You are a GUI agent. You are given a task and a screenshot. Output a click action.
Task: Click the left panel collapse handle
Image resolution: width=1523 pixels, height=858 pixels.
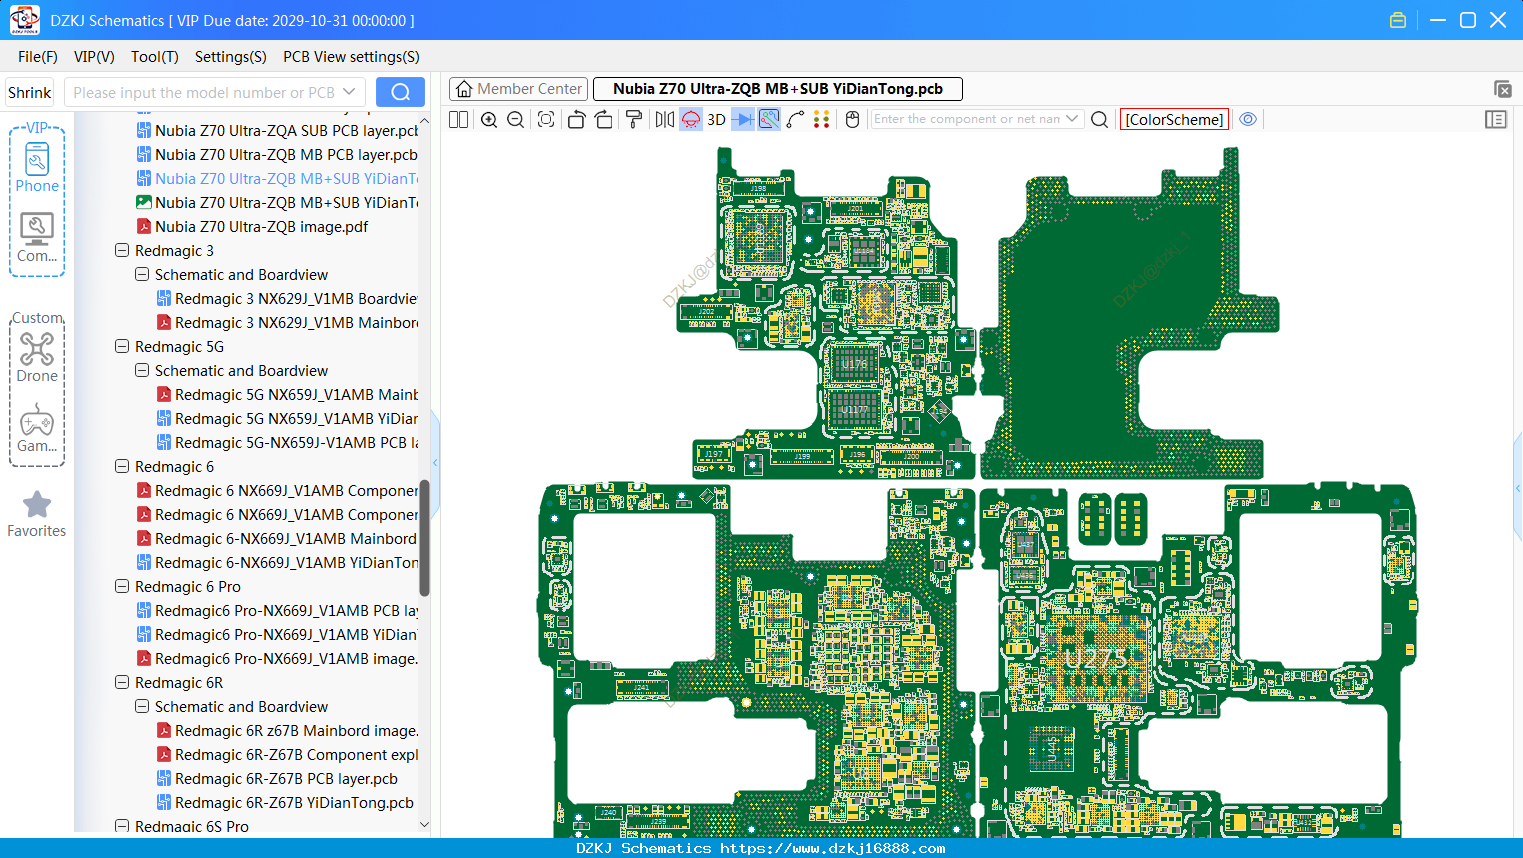435,462
